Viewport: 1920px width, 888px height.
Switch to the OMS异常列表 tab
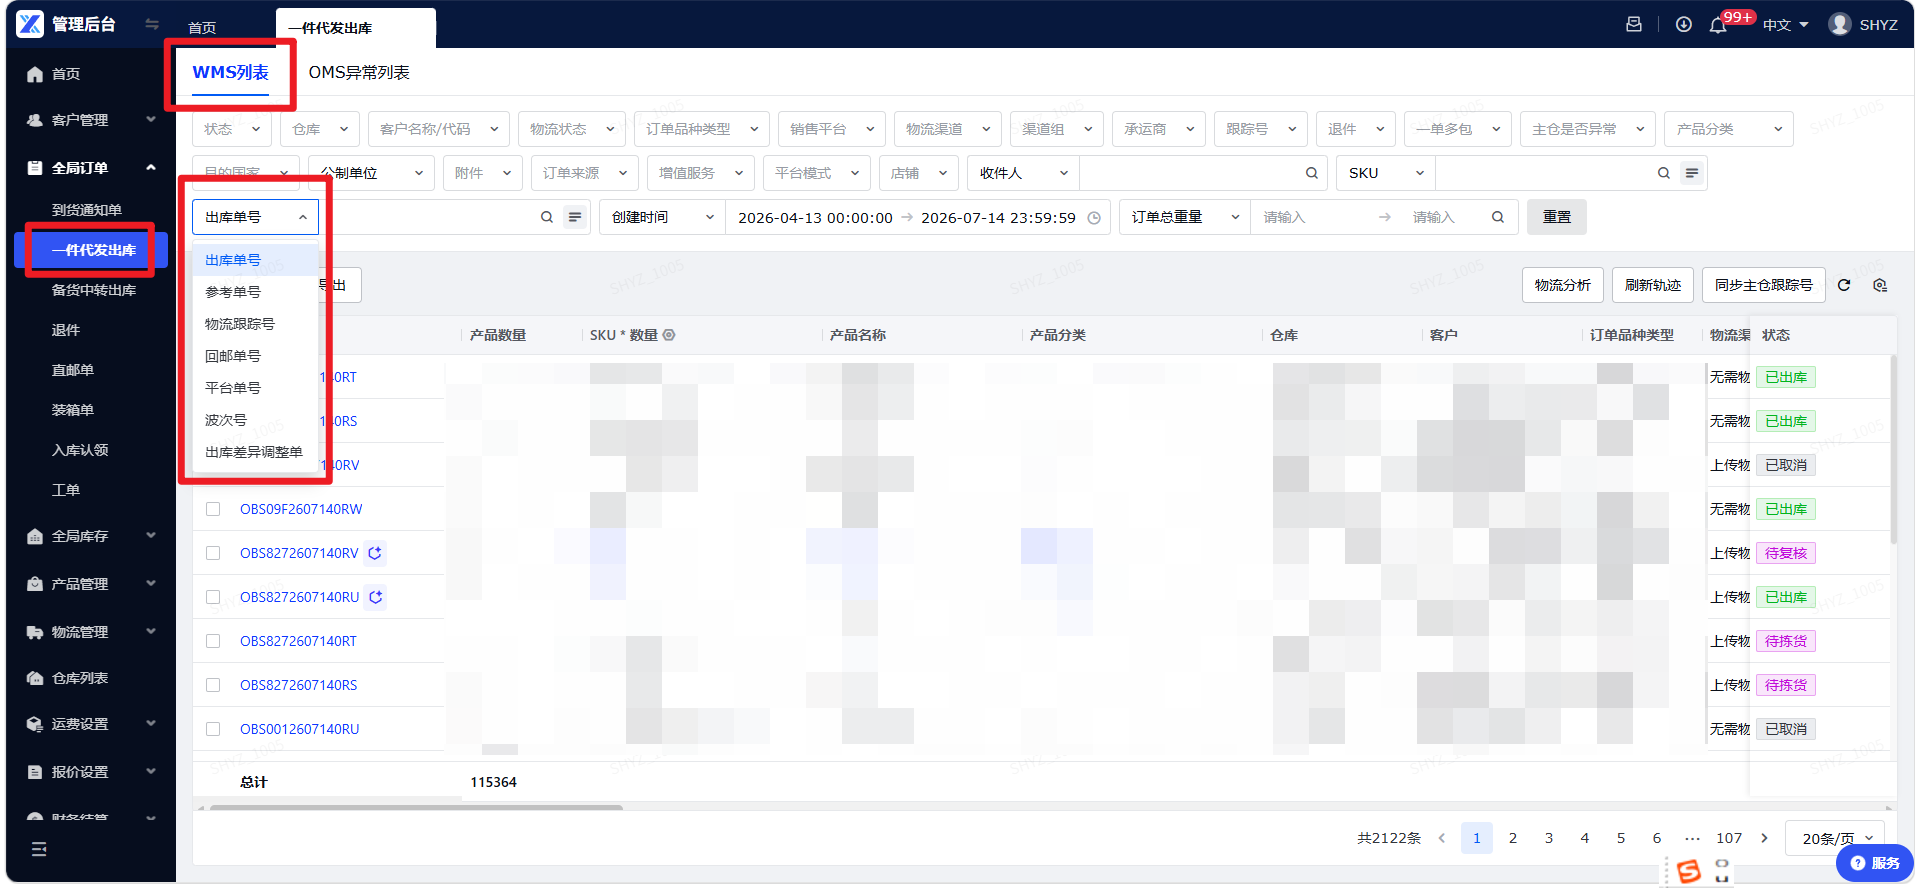tap(359, 73)
